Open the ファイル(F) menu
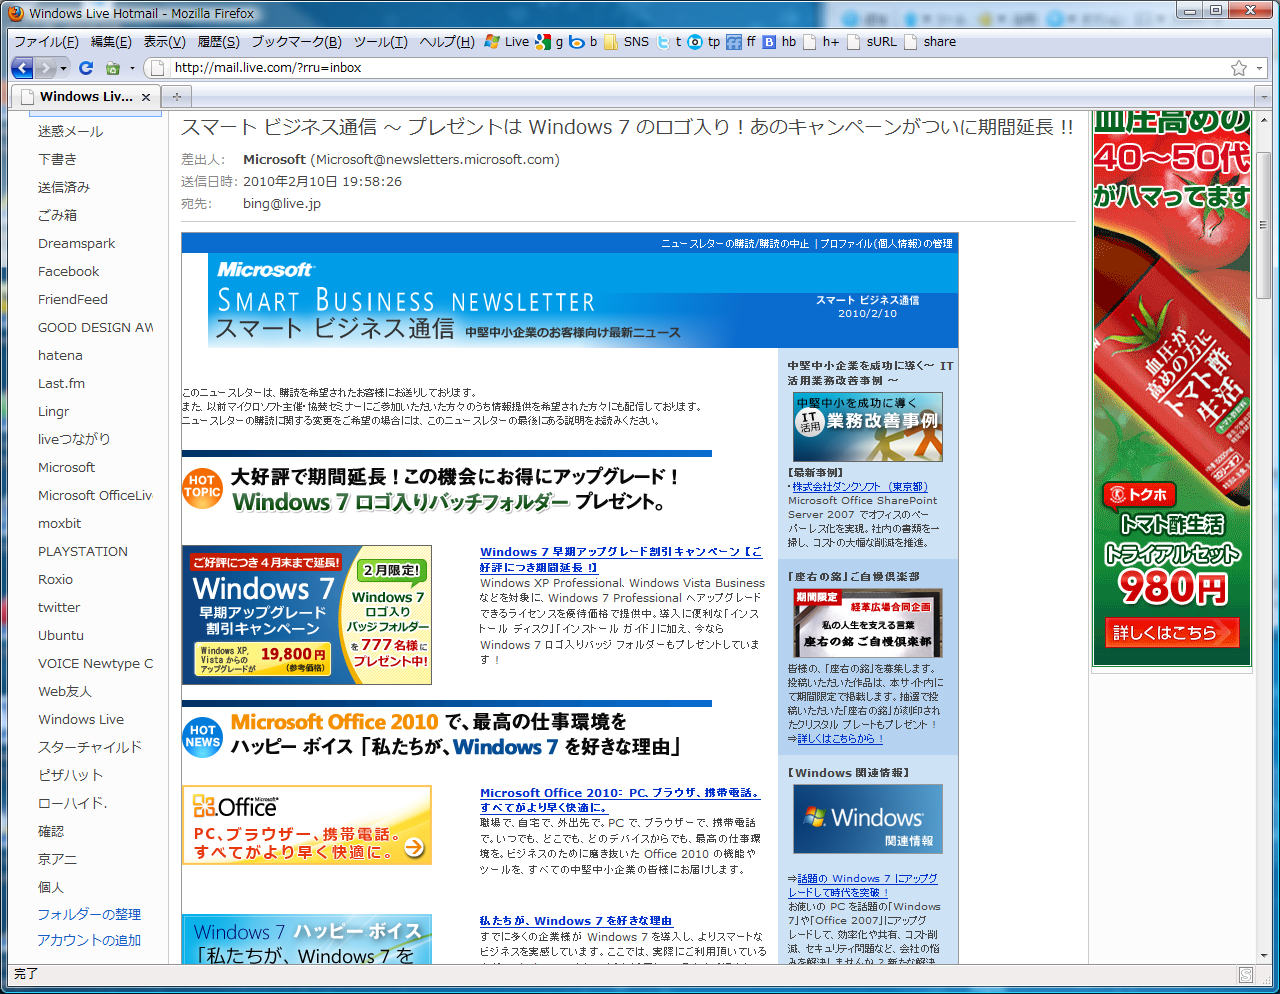The height and width of the screenshot is (994, 1280). [46, 42]
